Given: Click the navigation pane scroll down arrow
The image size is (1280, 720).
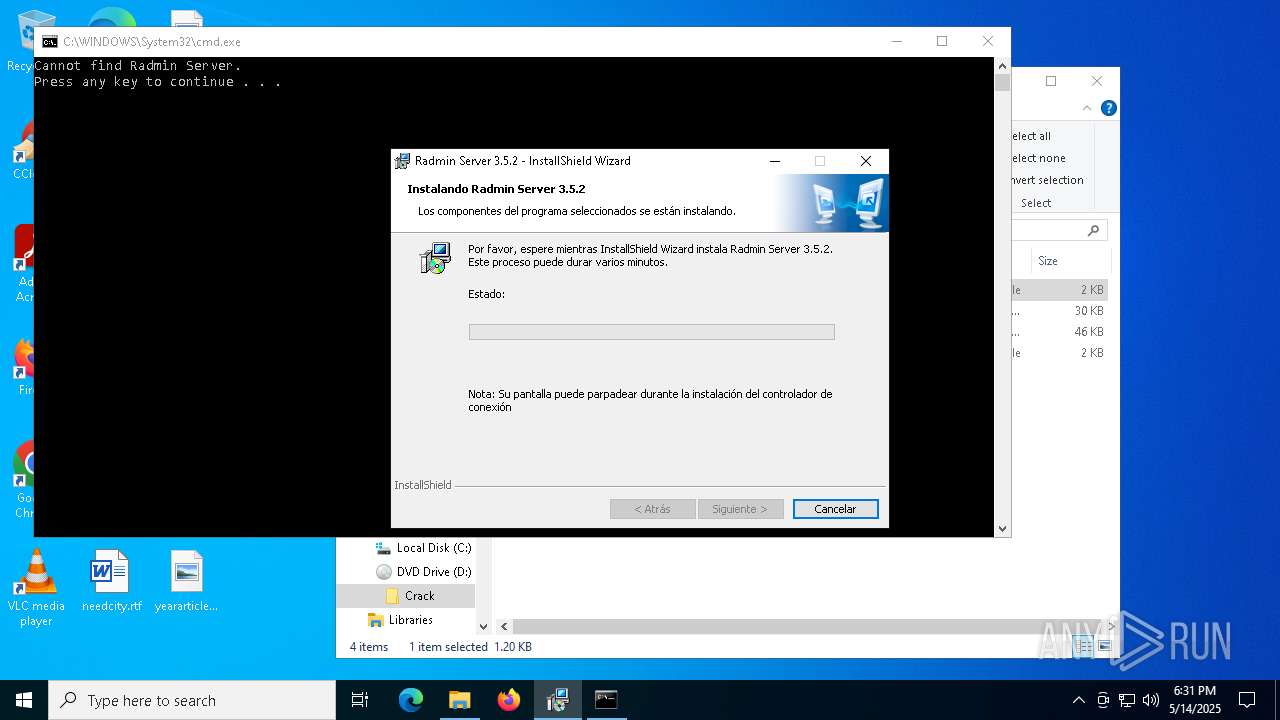Looking at the screenshot, I should click(483, 627).
